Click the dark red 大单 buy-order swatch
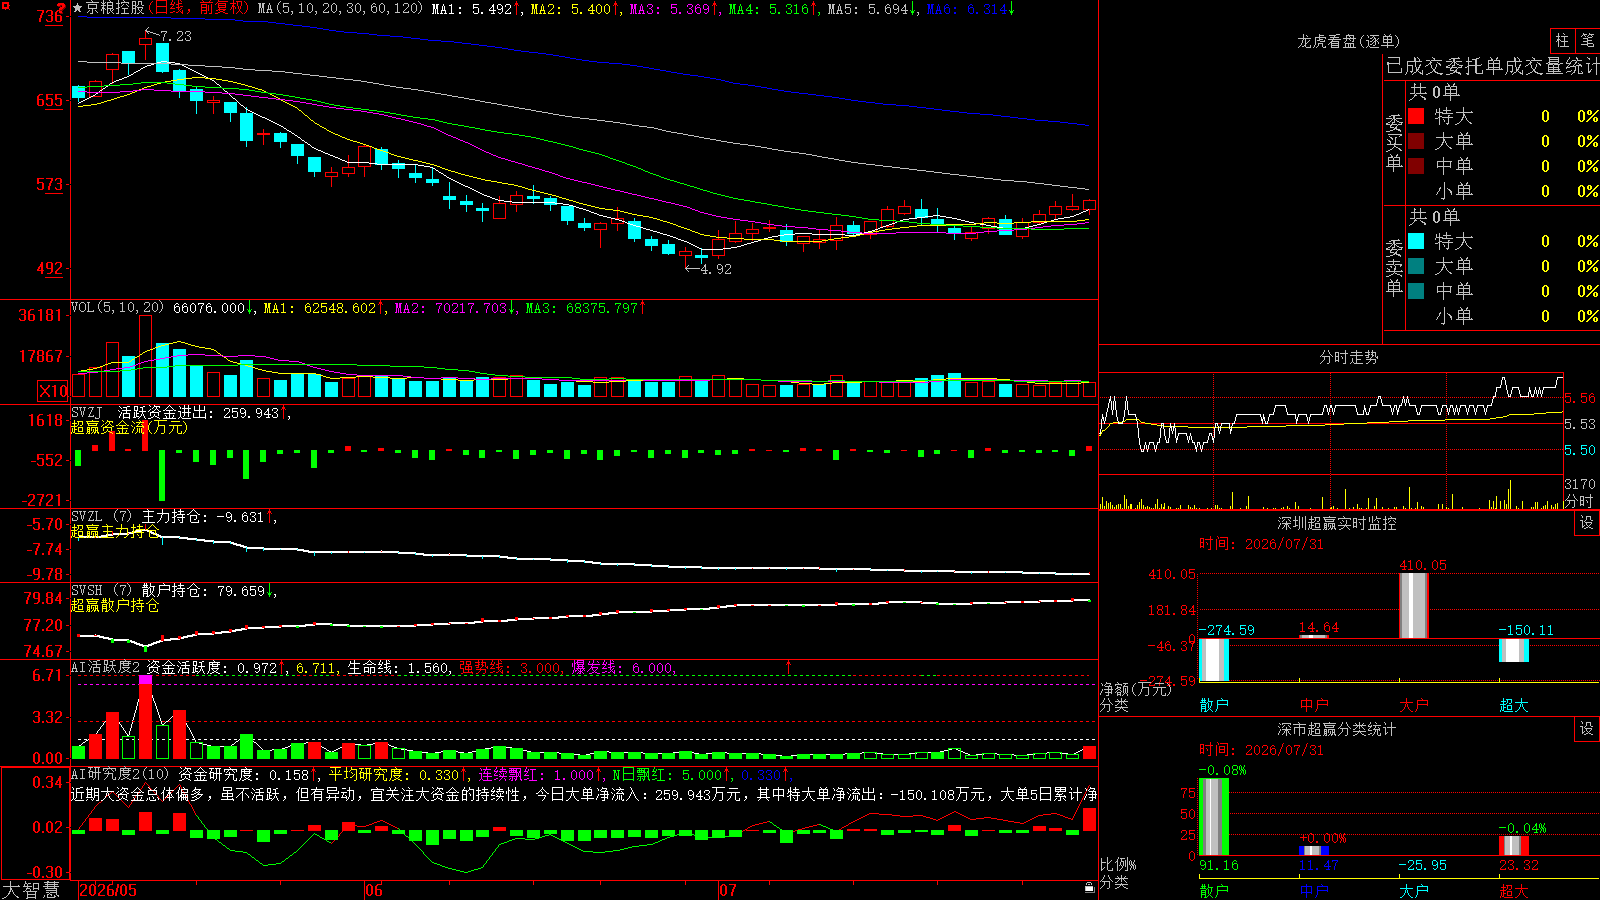1600x900 pixels. pos(1416,141)
